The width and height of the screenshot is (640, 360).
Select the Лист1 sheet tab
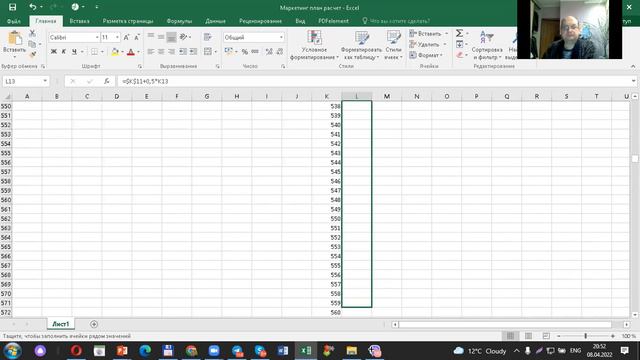click(61, 324)
